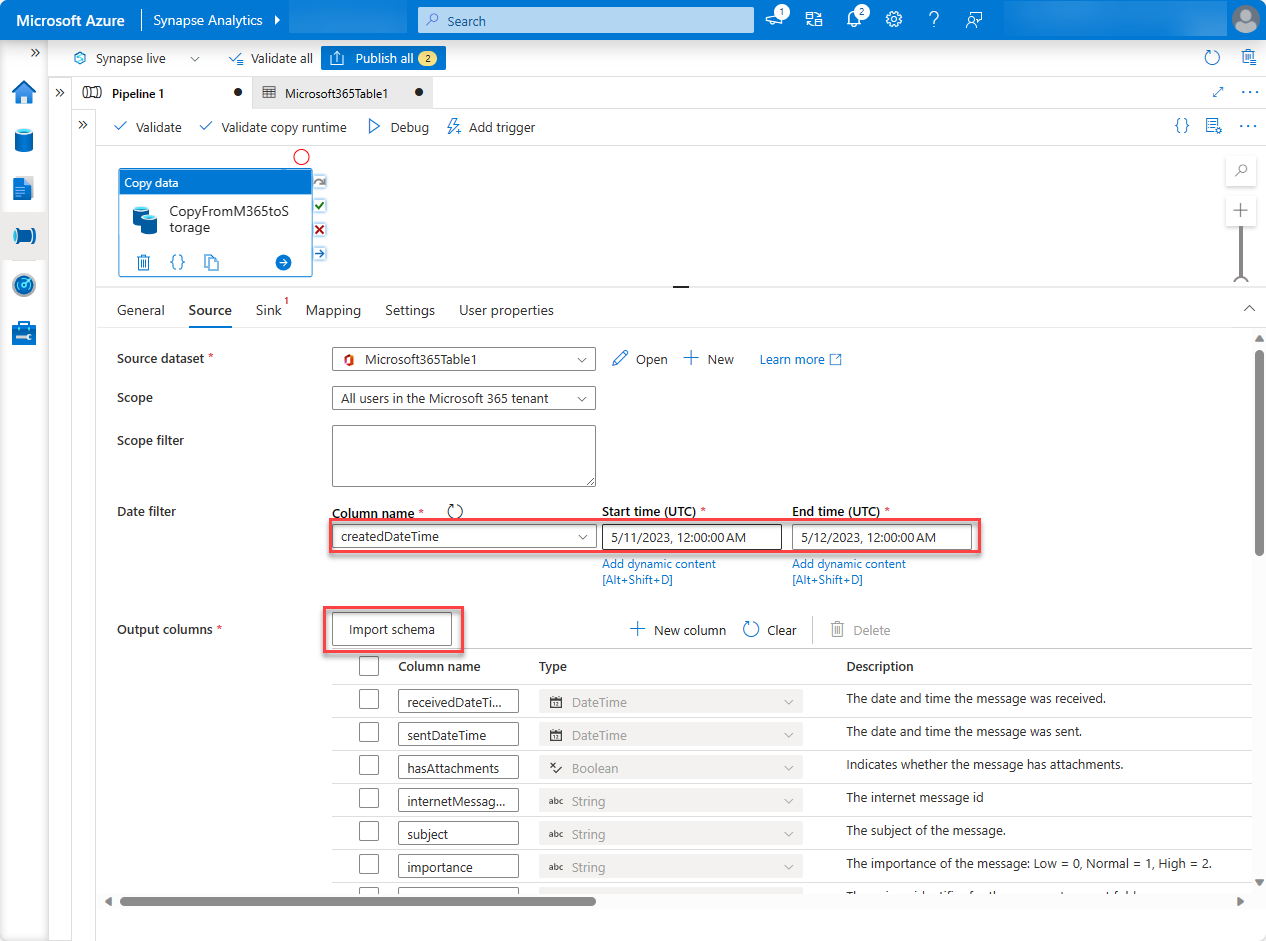The image size is (1266, 941).
Task: Click inside the Scope filter text box
Action: pos(463,455)
